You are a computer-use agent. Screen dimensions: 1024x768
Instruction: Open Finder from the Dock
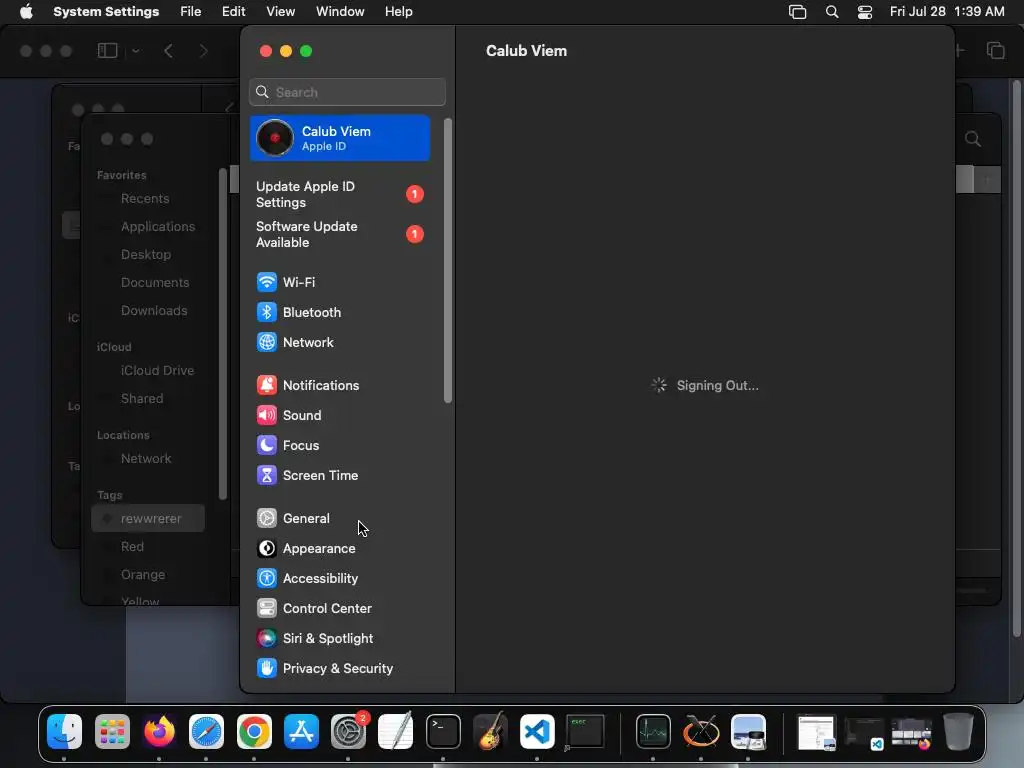click(x=64, y=731)
